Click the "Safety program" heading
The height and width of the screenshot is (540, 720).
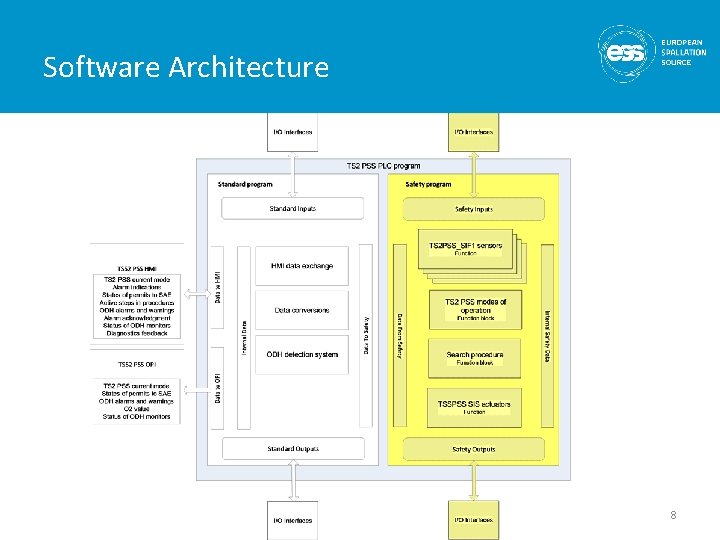(x=428, y=185)
